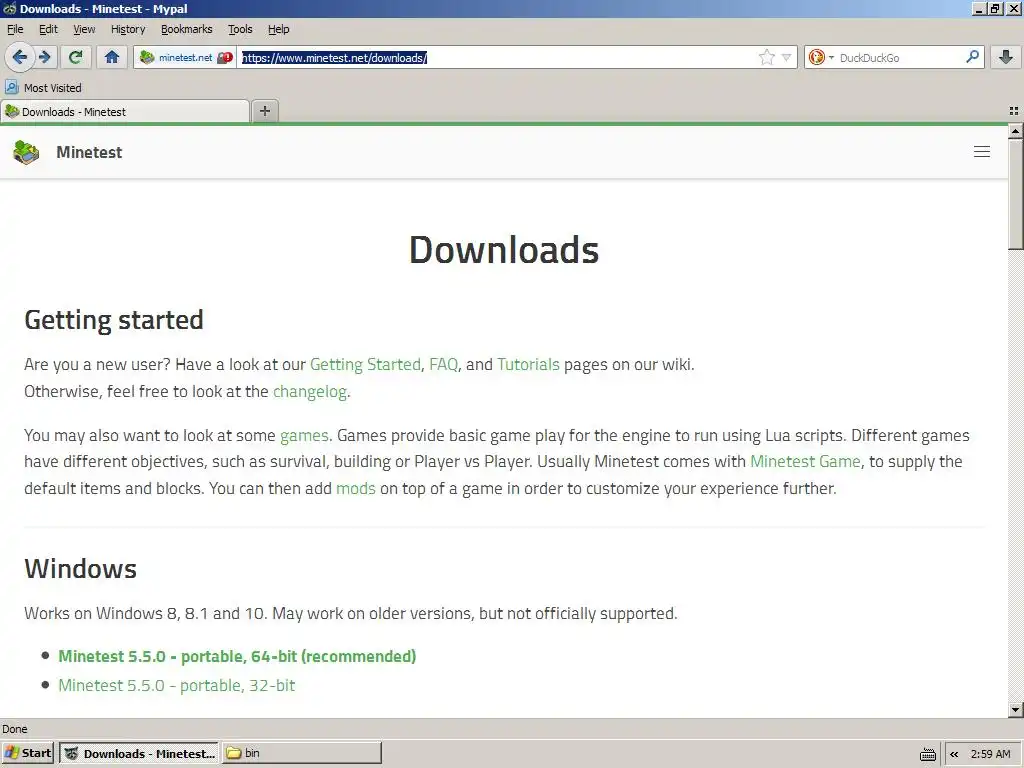Click the red security warning badge

[x=225, y=57]
